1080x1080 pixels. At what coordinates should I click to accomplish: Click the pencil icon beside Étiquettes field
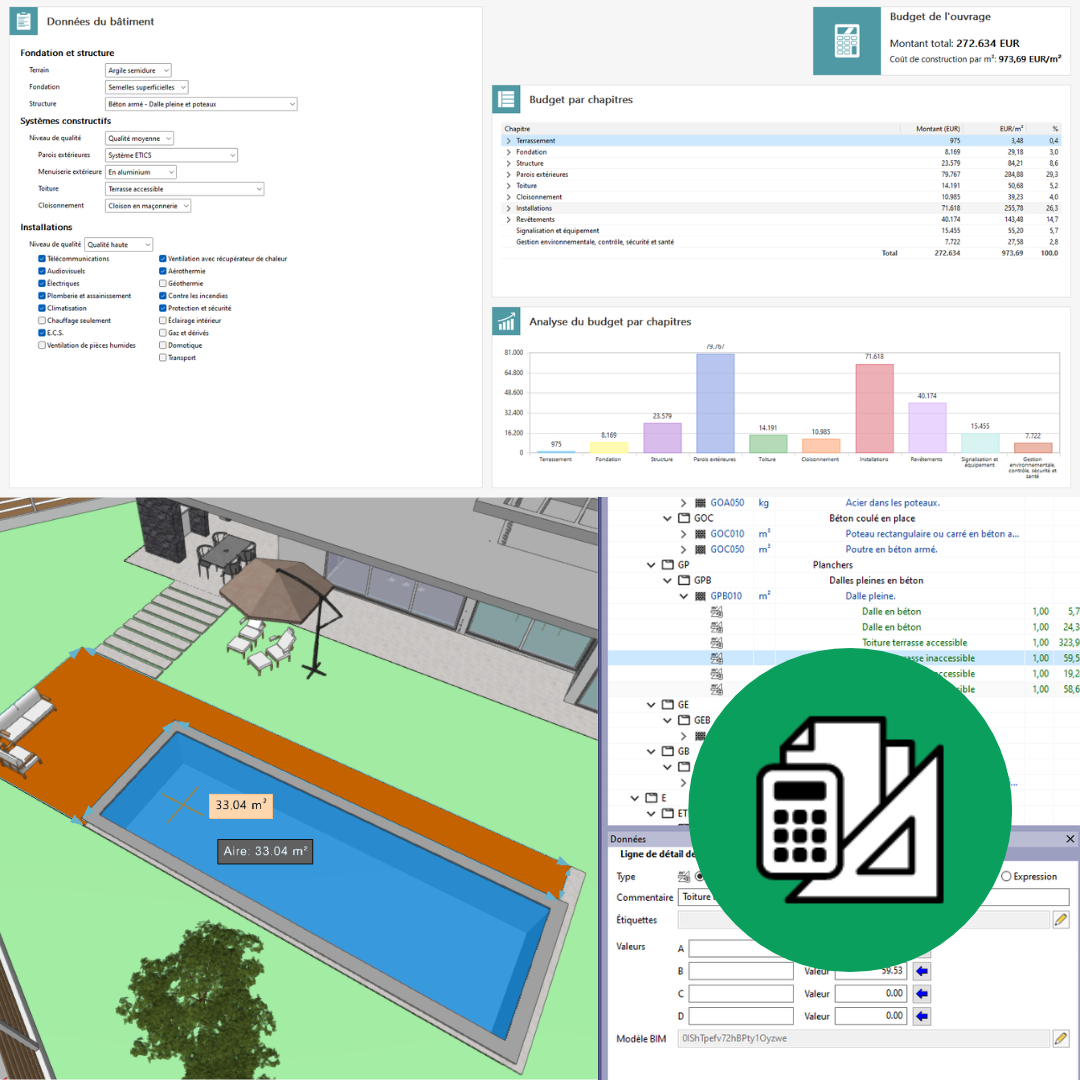(1061, 919)
